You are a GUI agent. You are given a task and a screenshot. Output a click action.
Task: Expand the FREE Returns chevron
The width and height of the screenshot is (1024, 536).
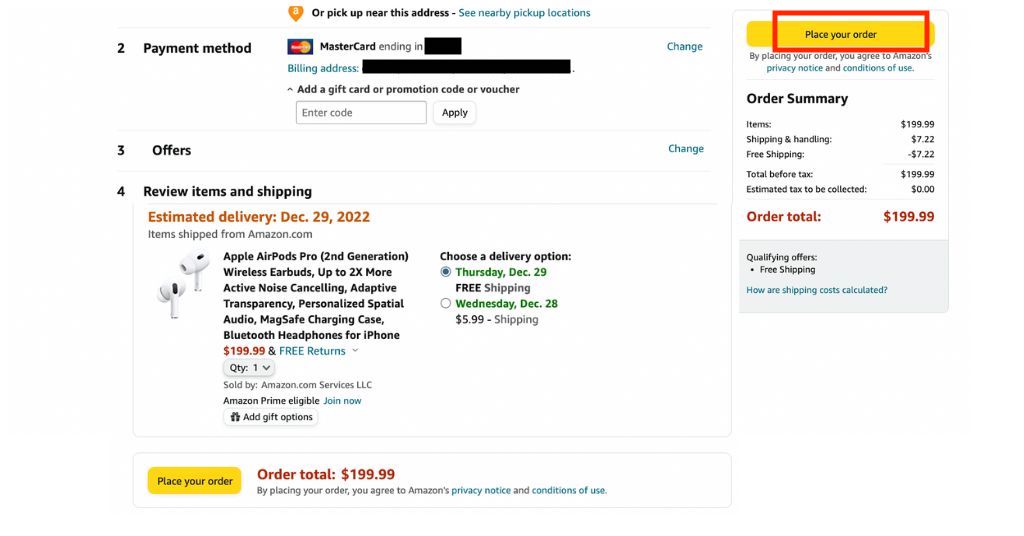[x=356, y=351]
